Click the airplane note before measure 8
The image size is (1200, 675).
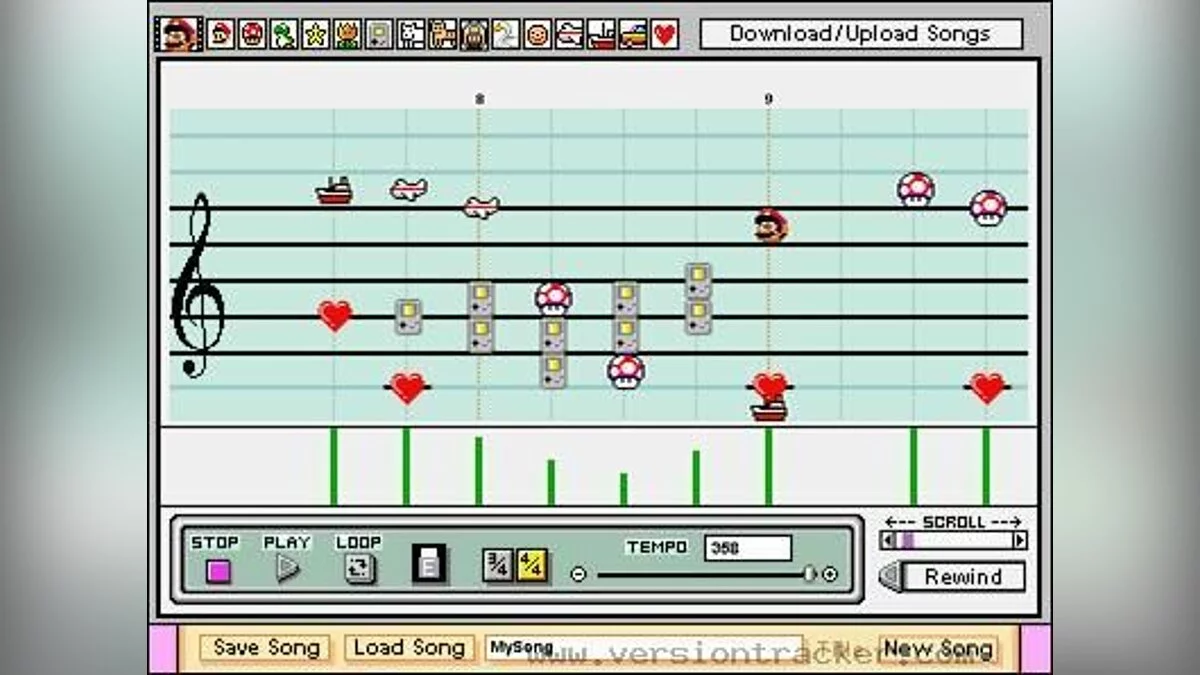tap(408, 188)
